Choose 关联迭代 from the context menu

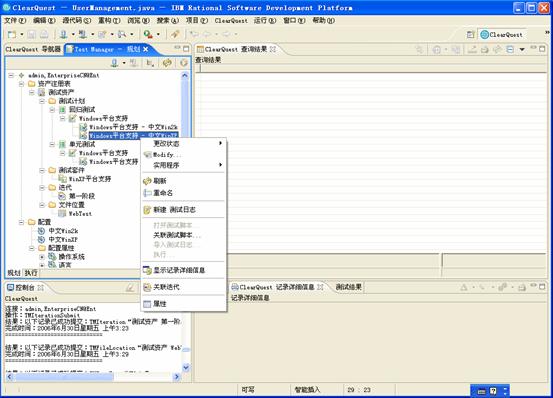183,287
